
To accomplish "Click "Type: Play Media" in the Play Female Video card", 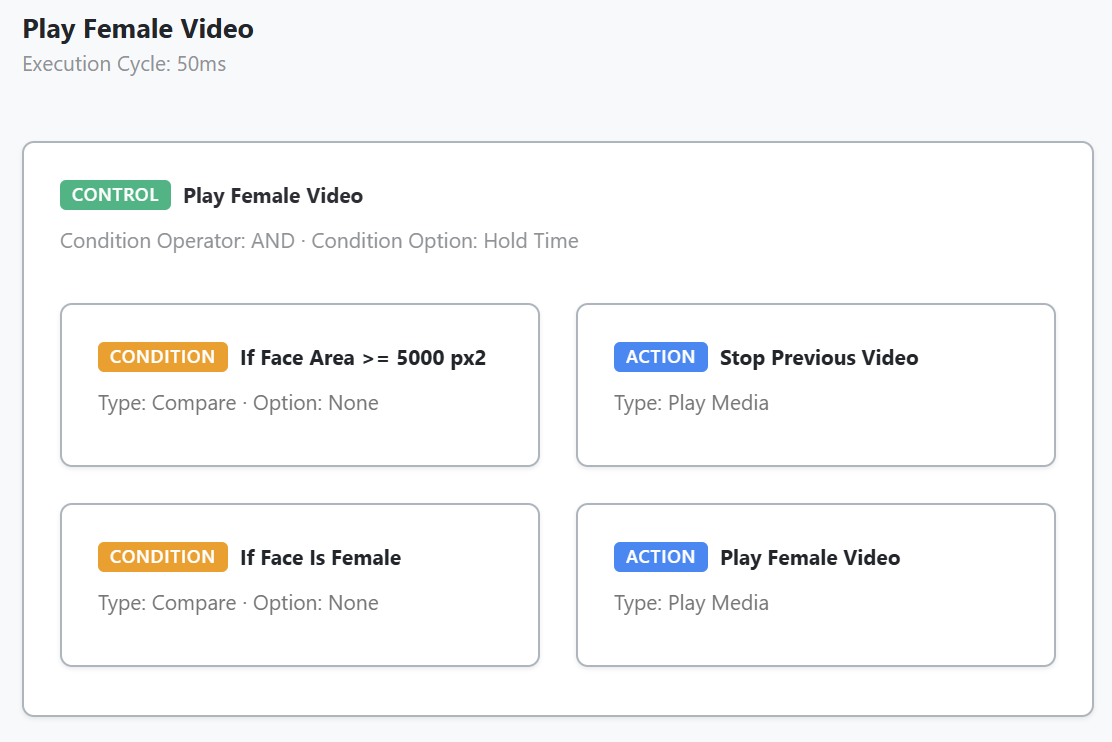I will click(x=691, y=603).
